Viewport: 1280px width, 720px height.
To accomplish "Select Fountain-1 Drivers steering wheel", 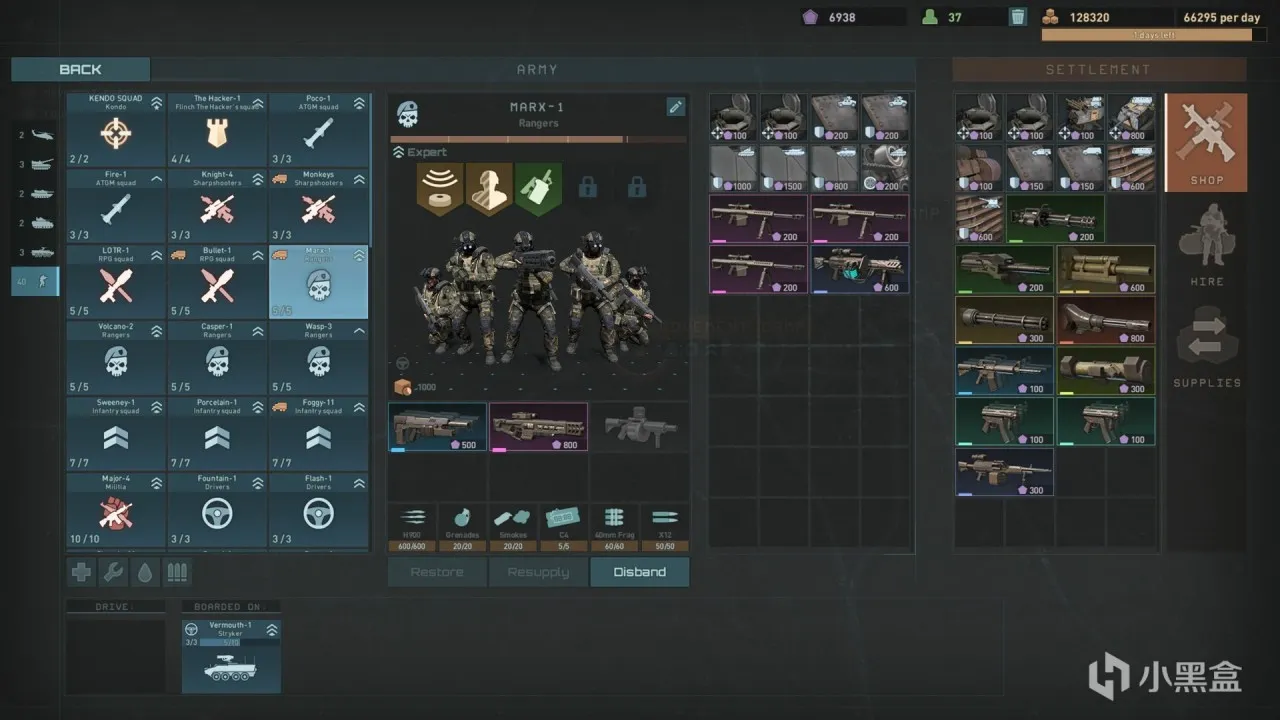I will [217, 514].
